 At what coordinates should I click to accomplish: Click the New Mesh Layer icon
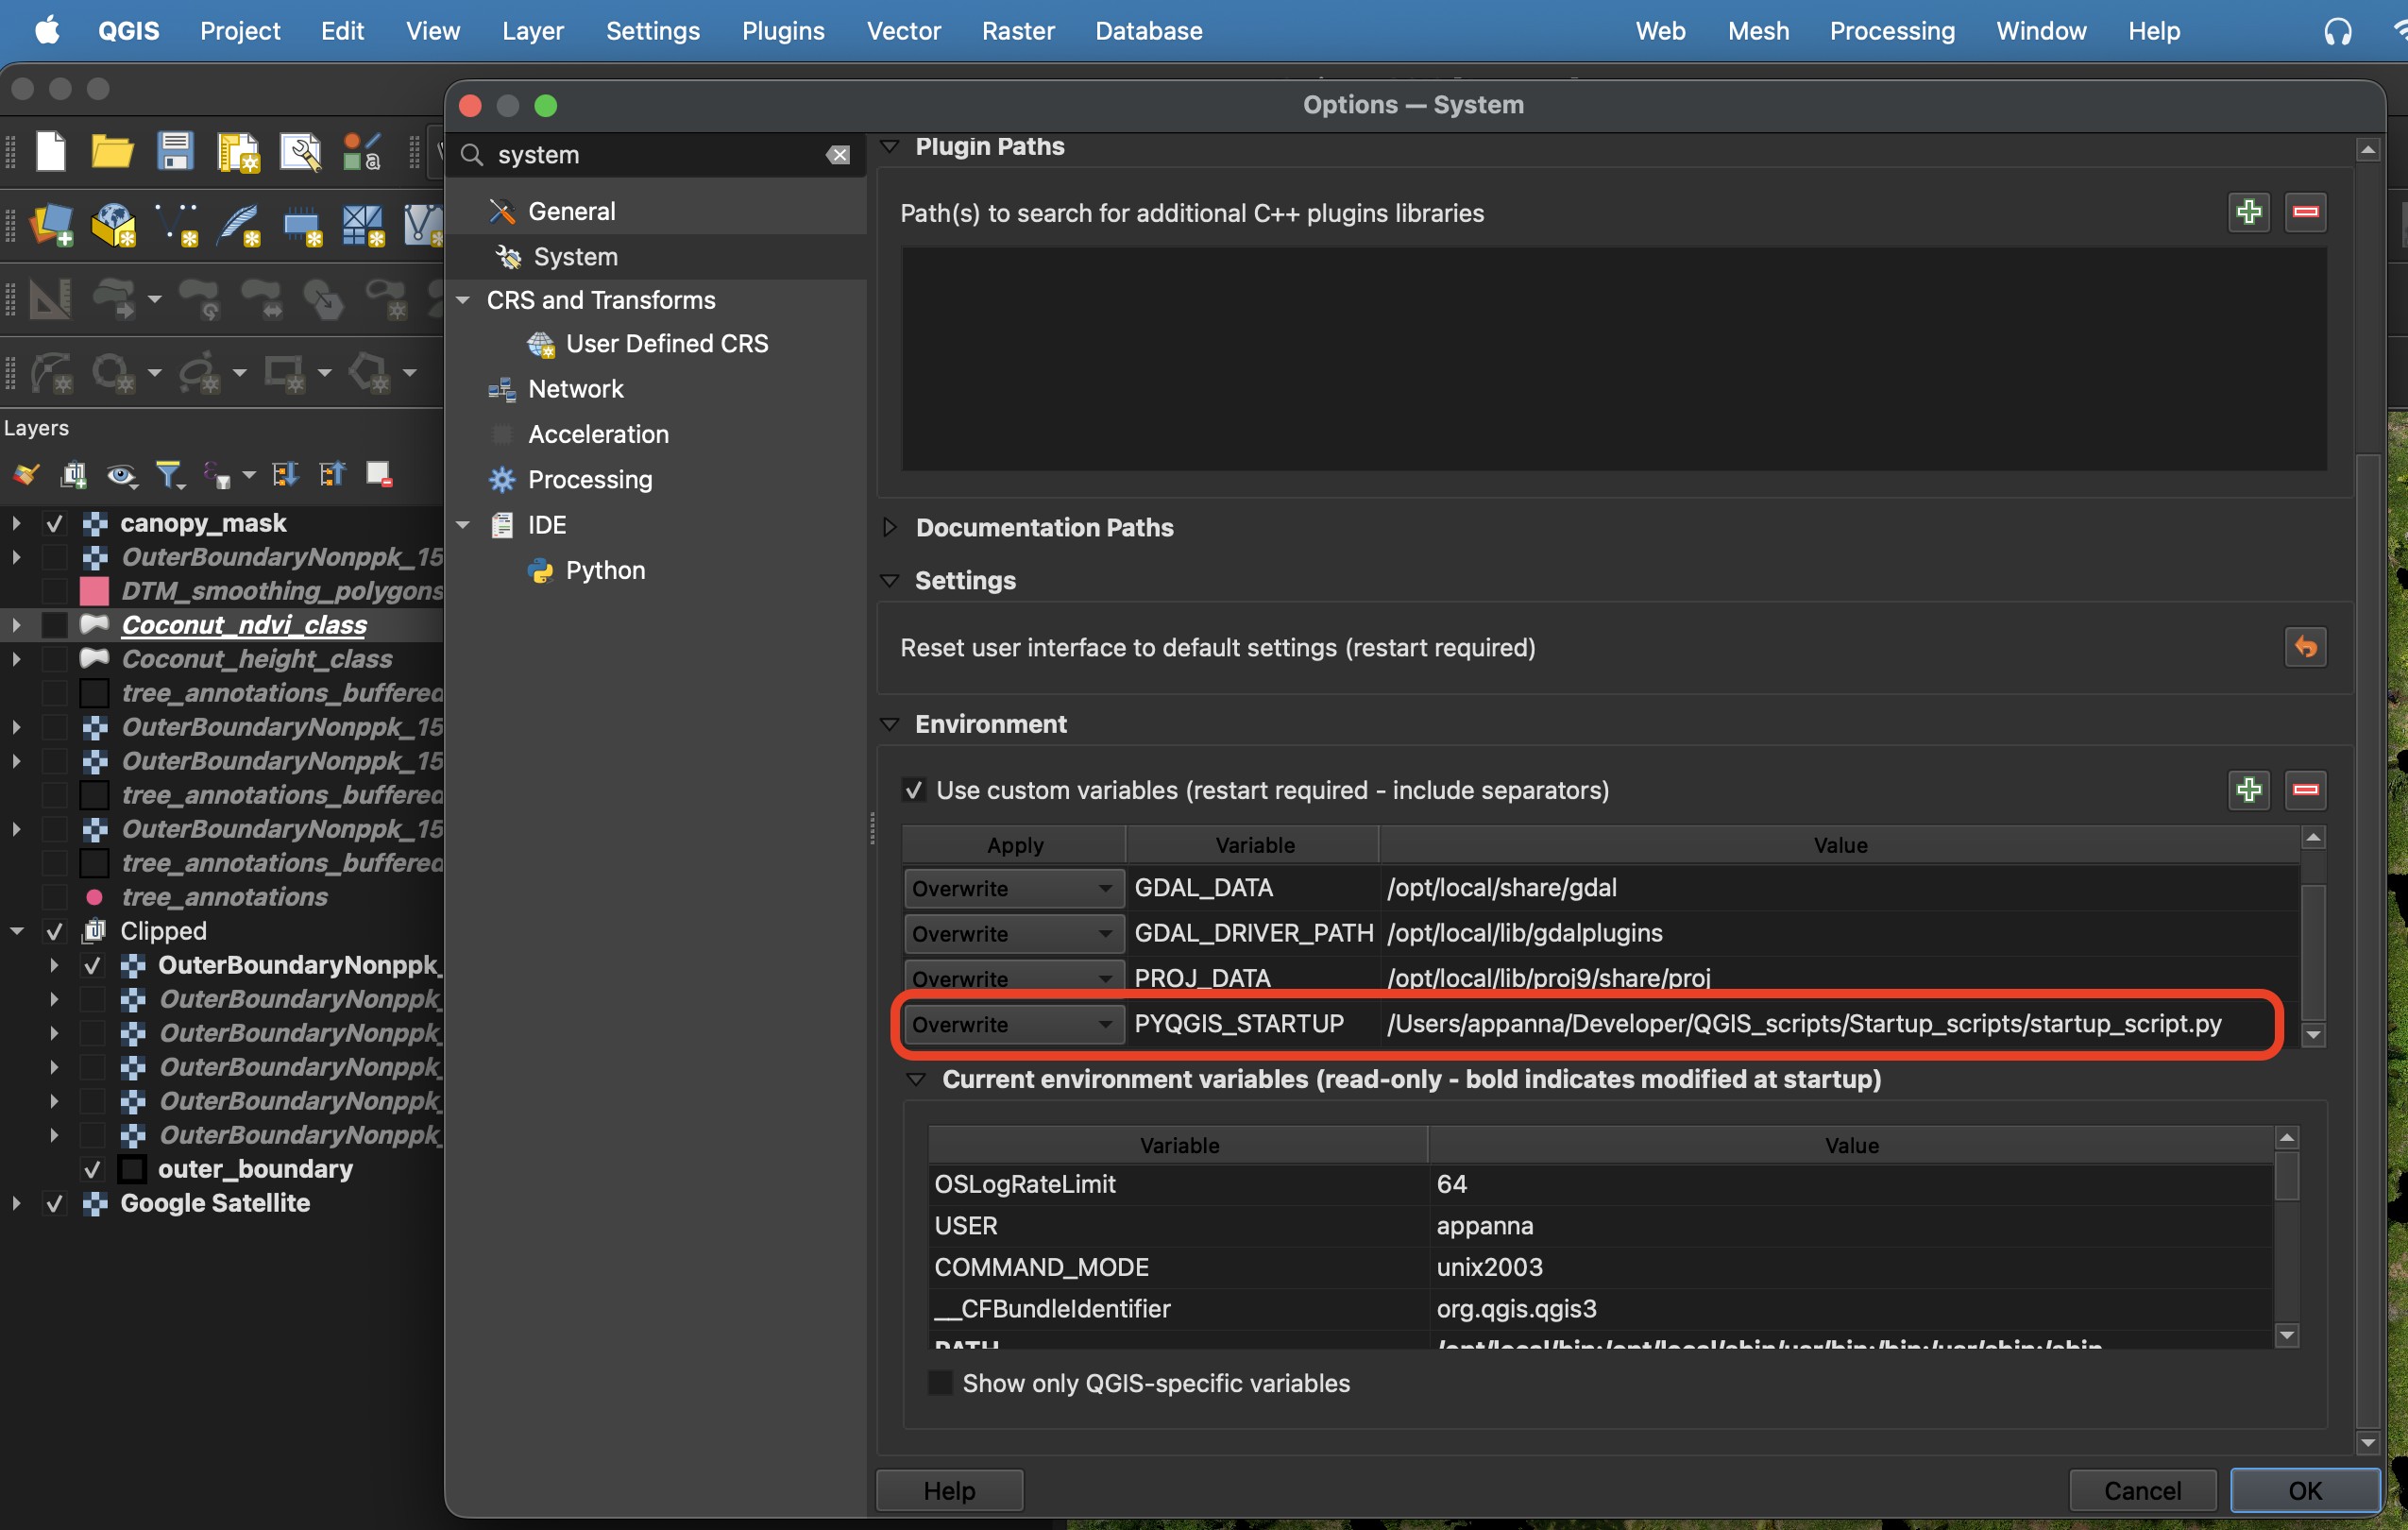(362, 225)
